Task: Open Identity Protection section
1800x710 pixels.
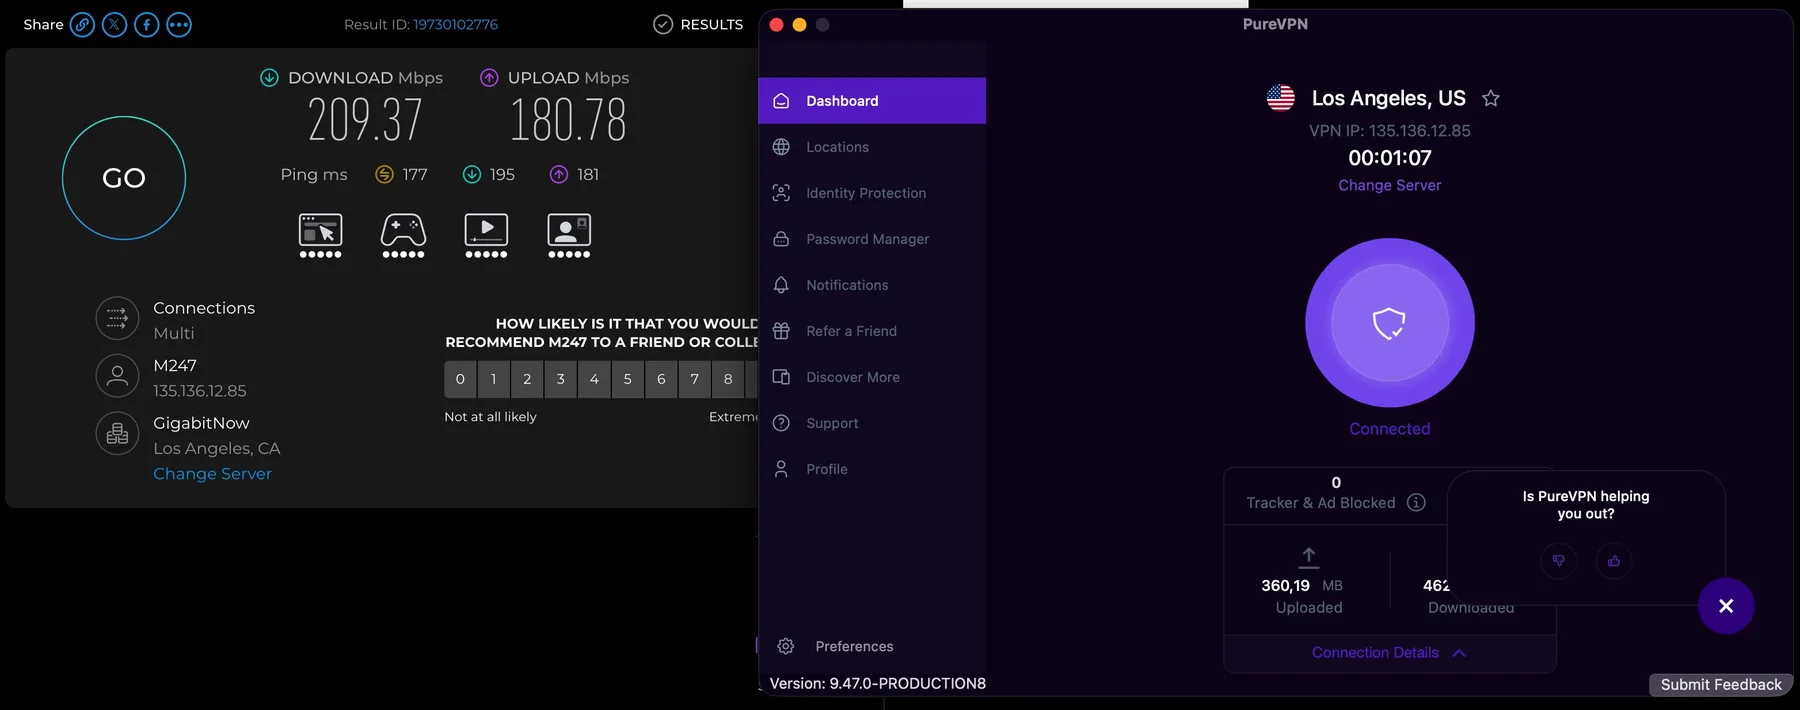Action: click(872, 193)
